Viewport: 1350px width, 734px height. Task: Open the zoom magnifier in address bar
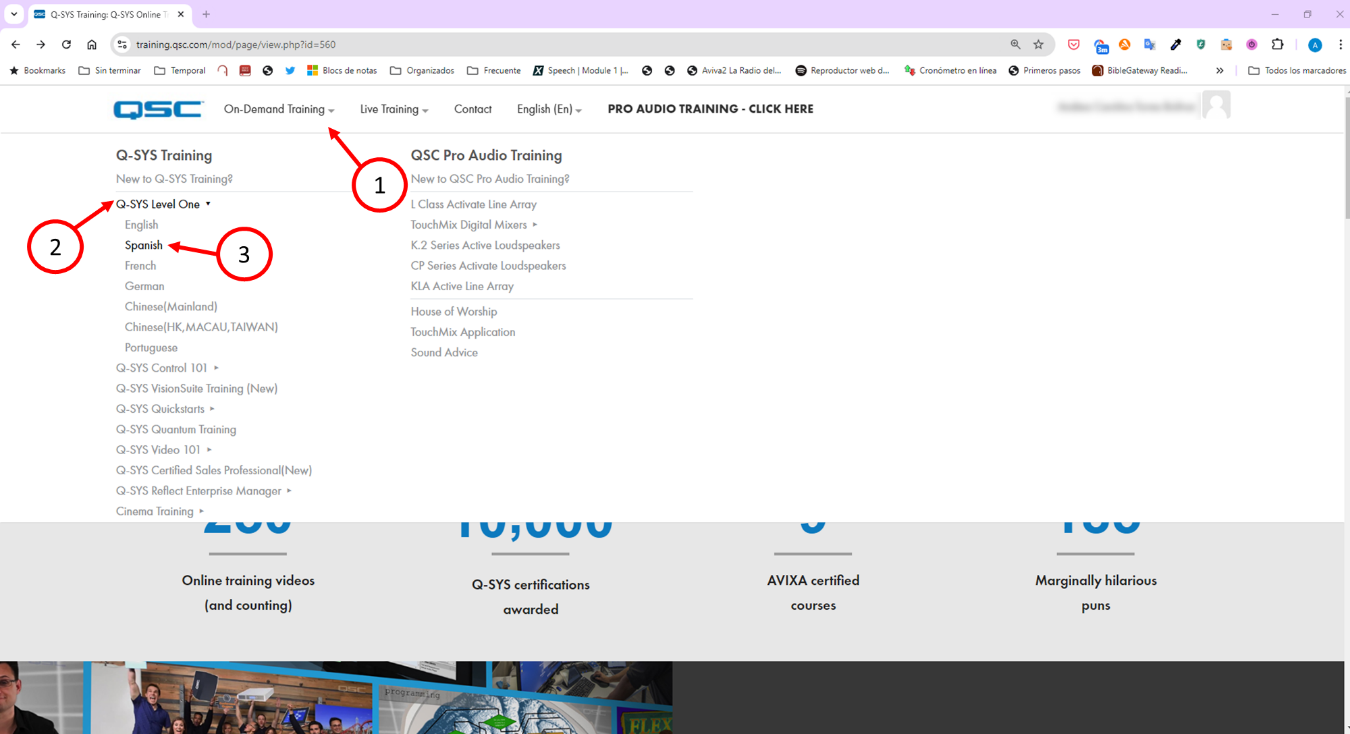point(1015,44)
